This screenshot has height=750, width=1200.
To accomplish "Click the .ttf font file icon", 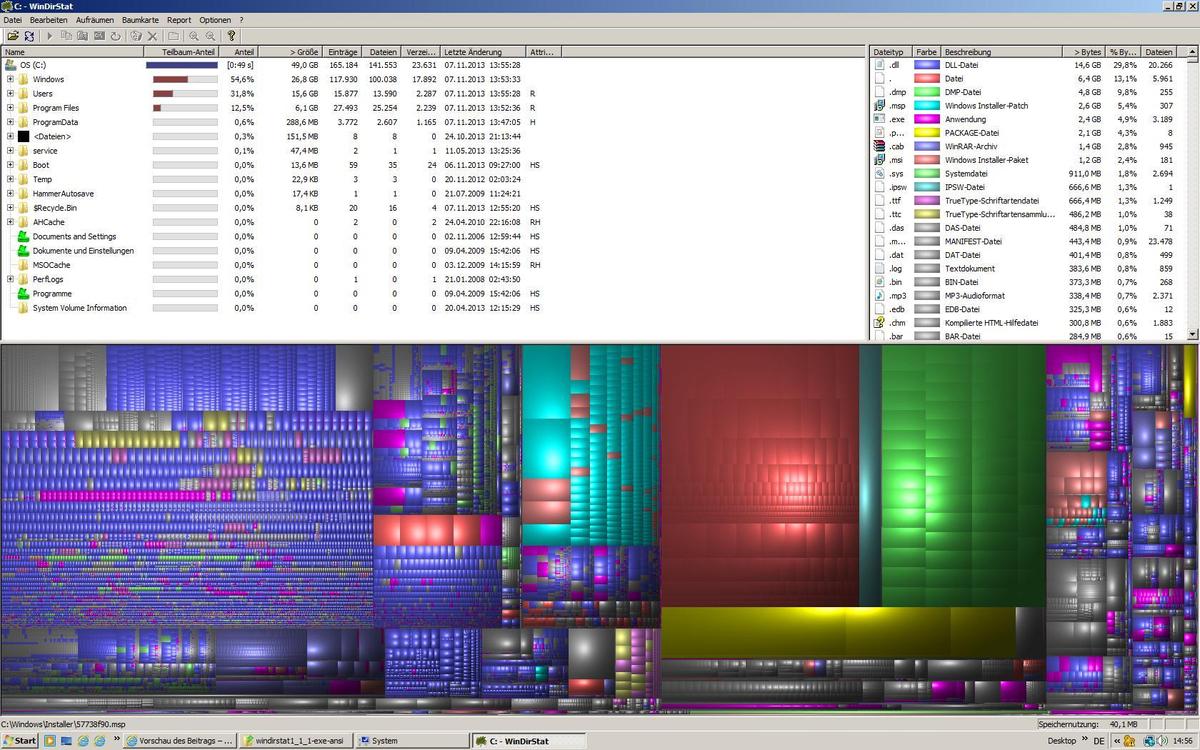I will tap(880, 200).
